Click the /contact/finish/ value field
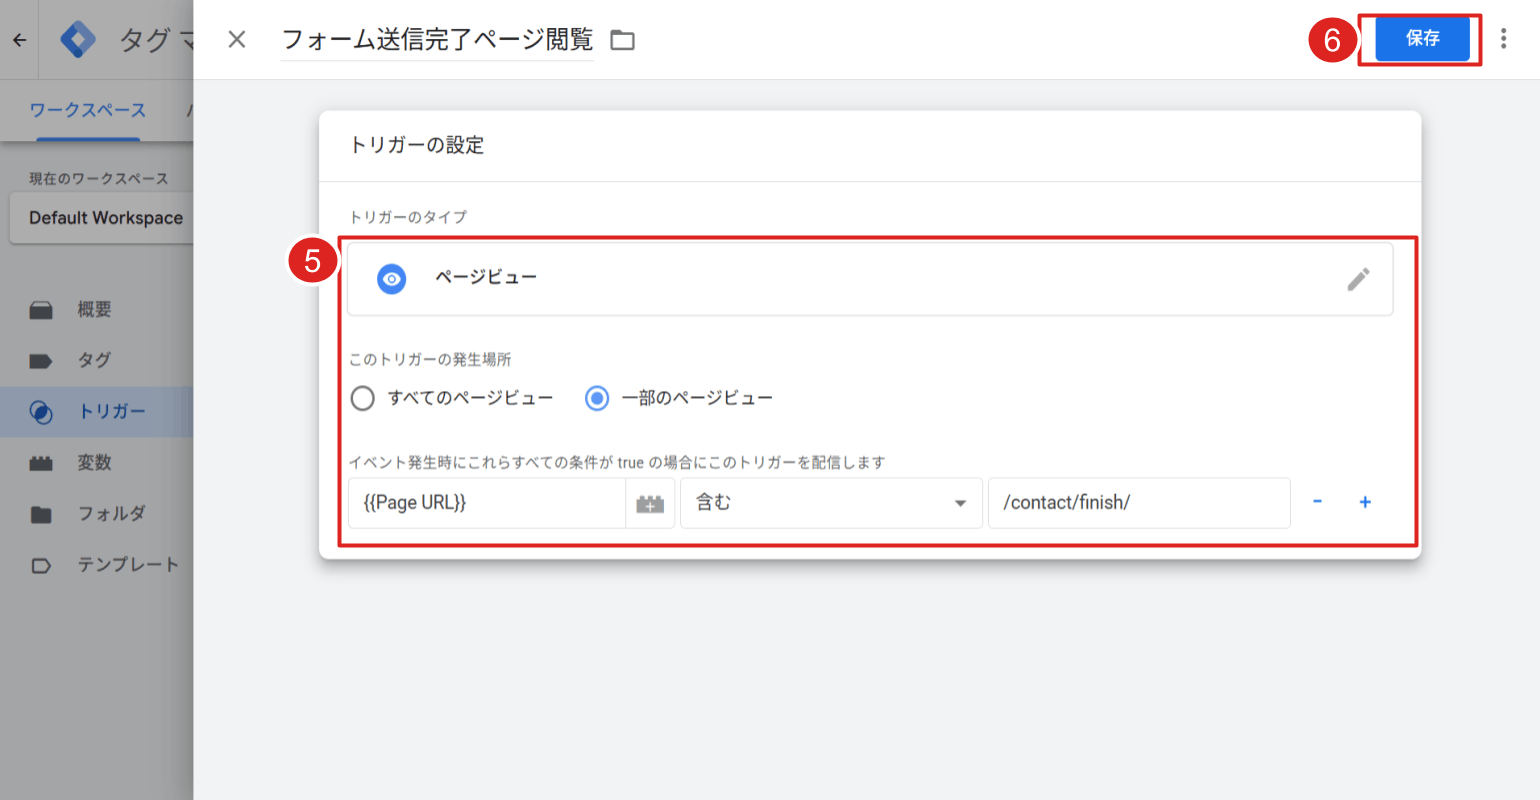This screenshot has height=800, width=1540. click(x=1139, y=503)
